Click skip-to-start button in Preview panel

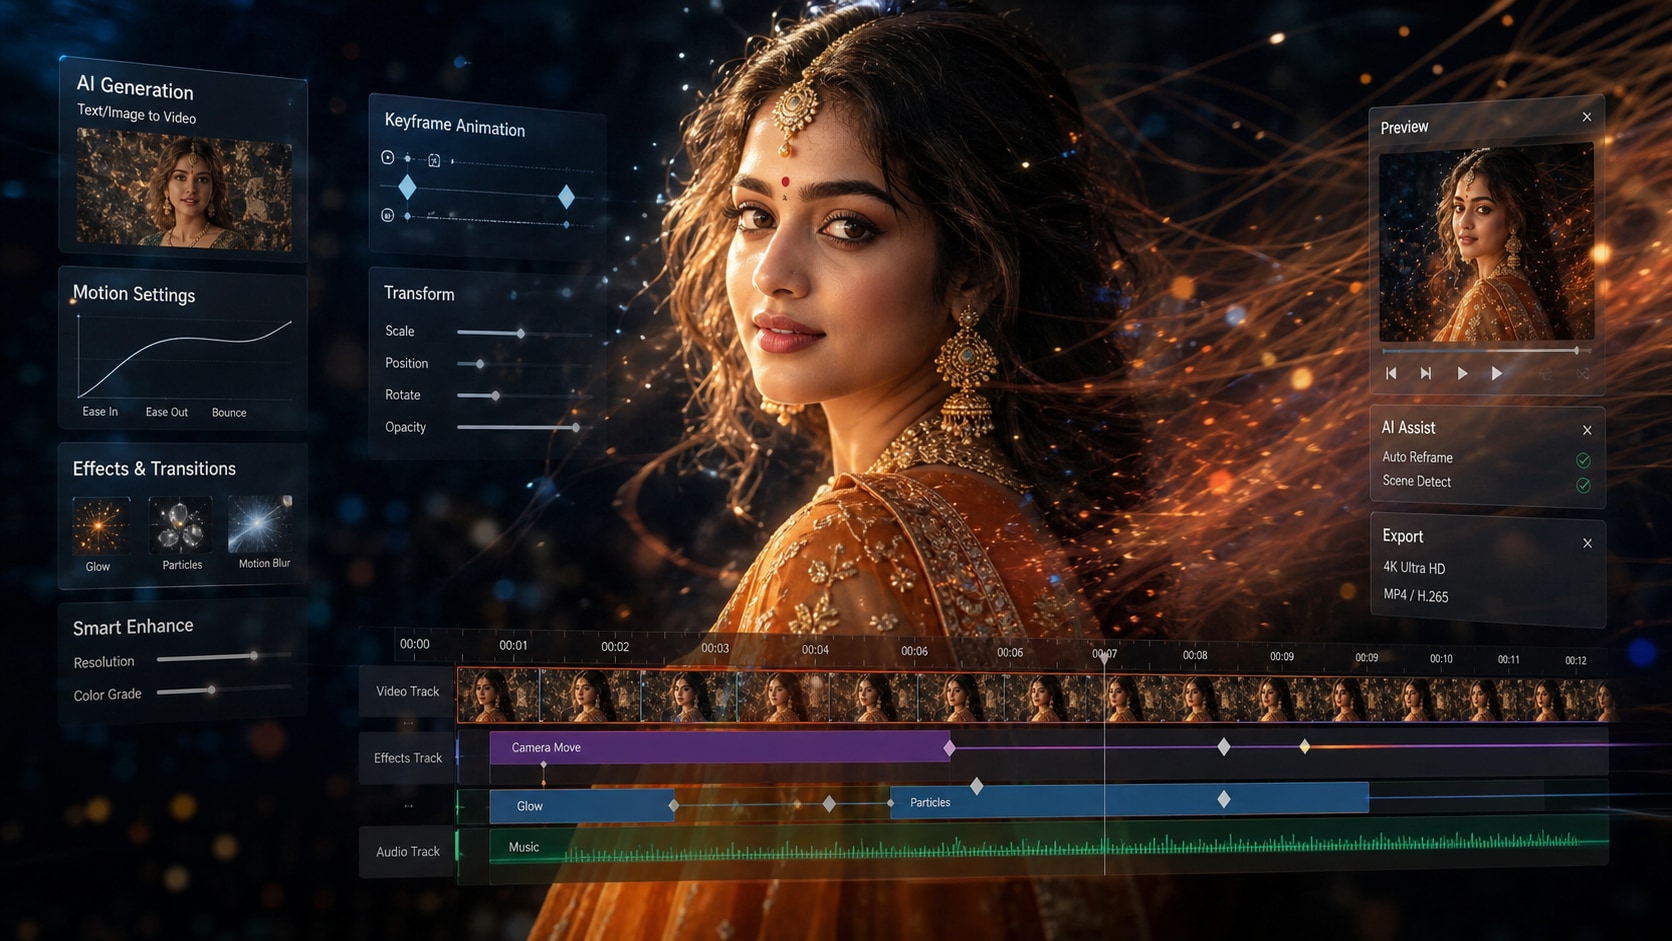[x=1391, y=373]
